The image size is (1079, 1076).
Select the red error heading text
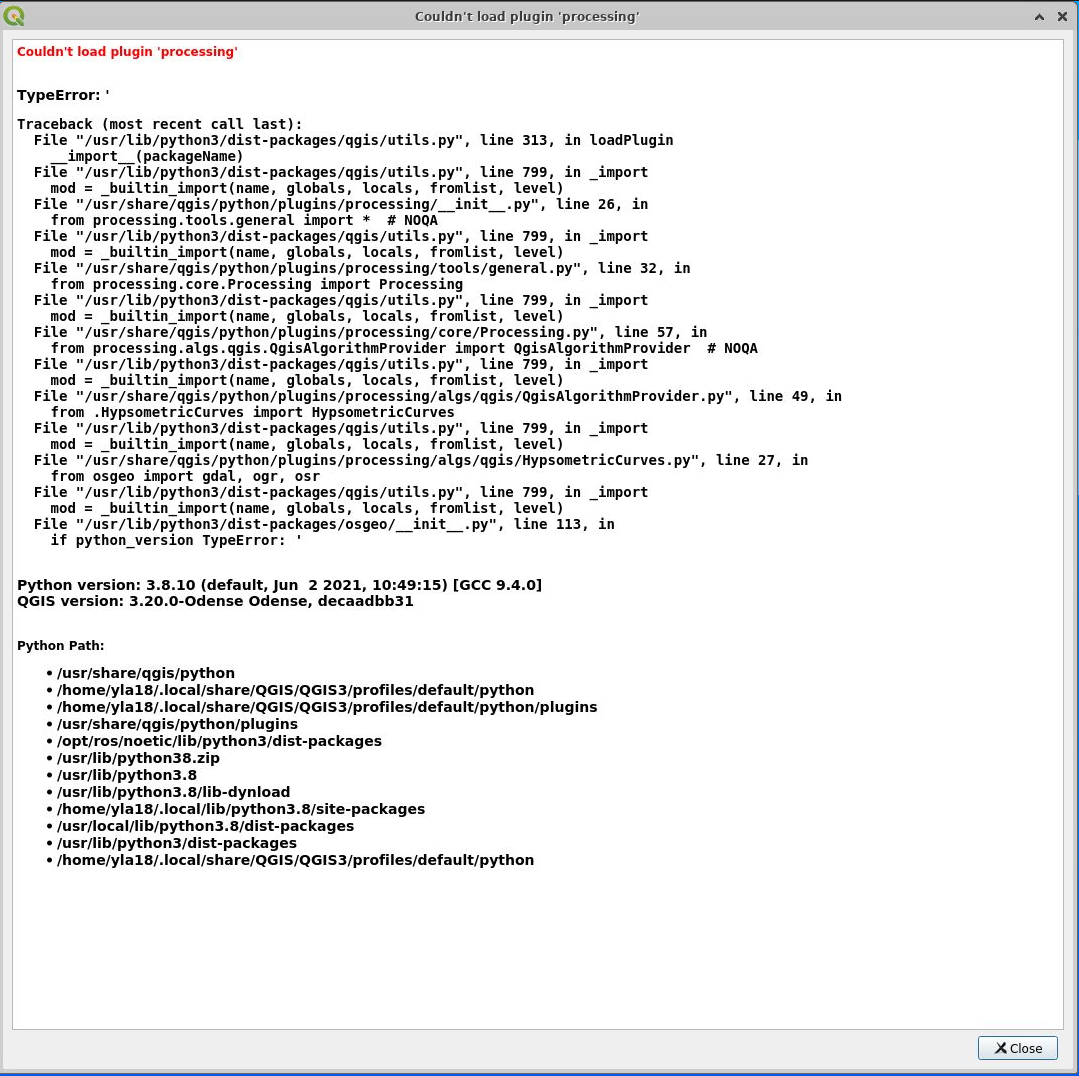pyautogui.click(x=127, y=51)
